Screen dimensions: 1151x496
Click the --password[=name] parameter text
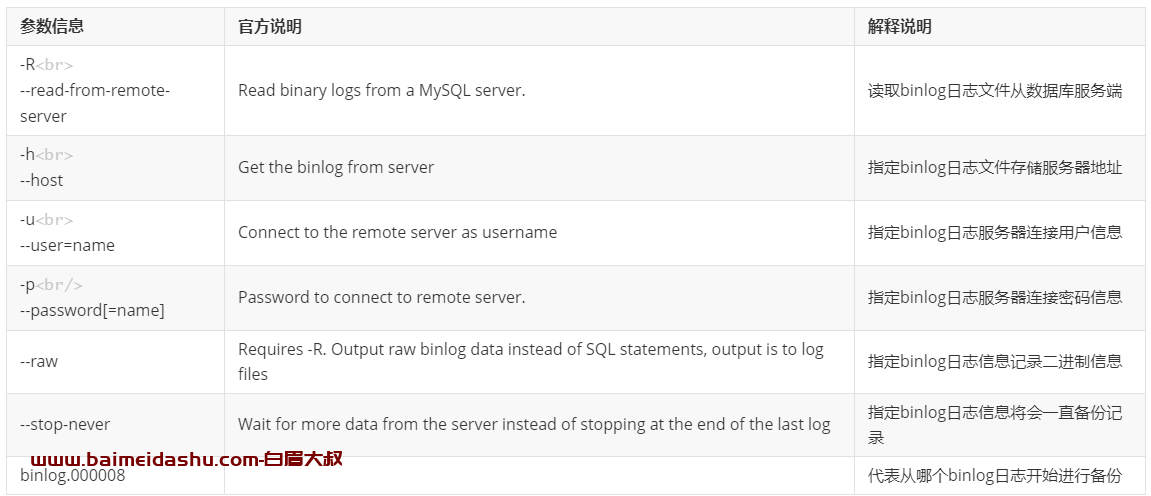92,310
